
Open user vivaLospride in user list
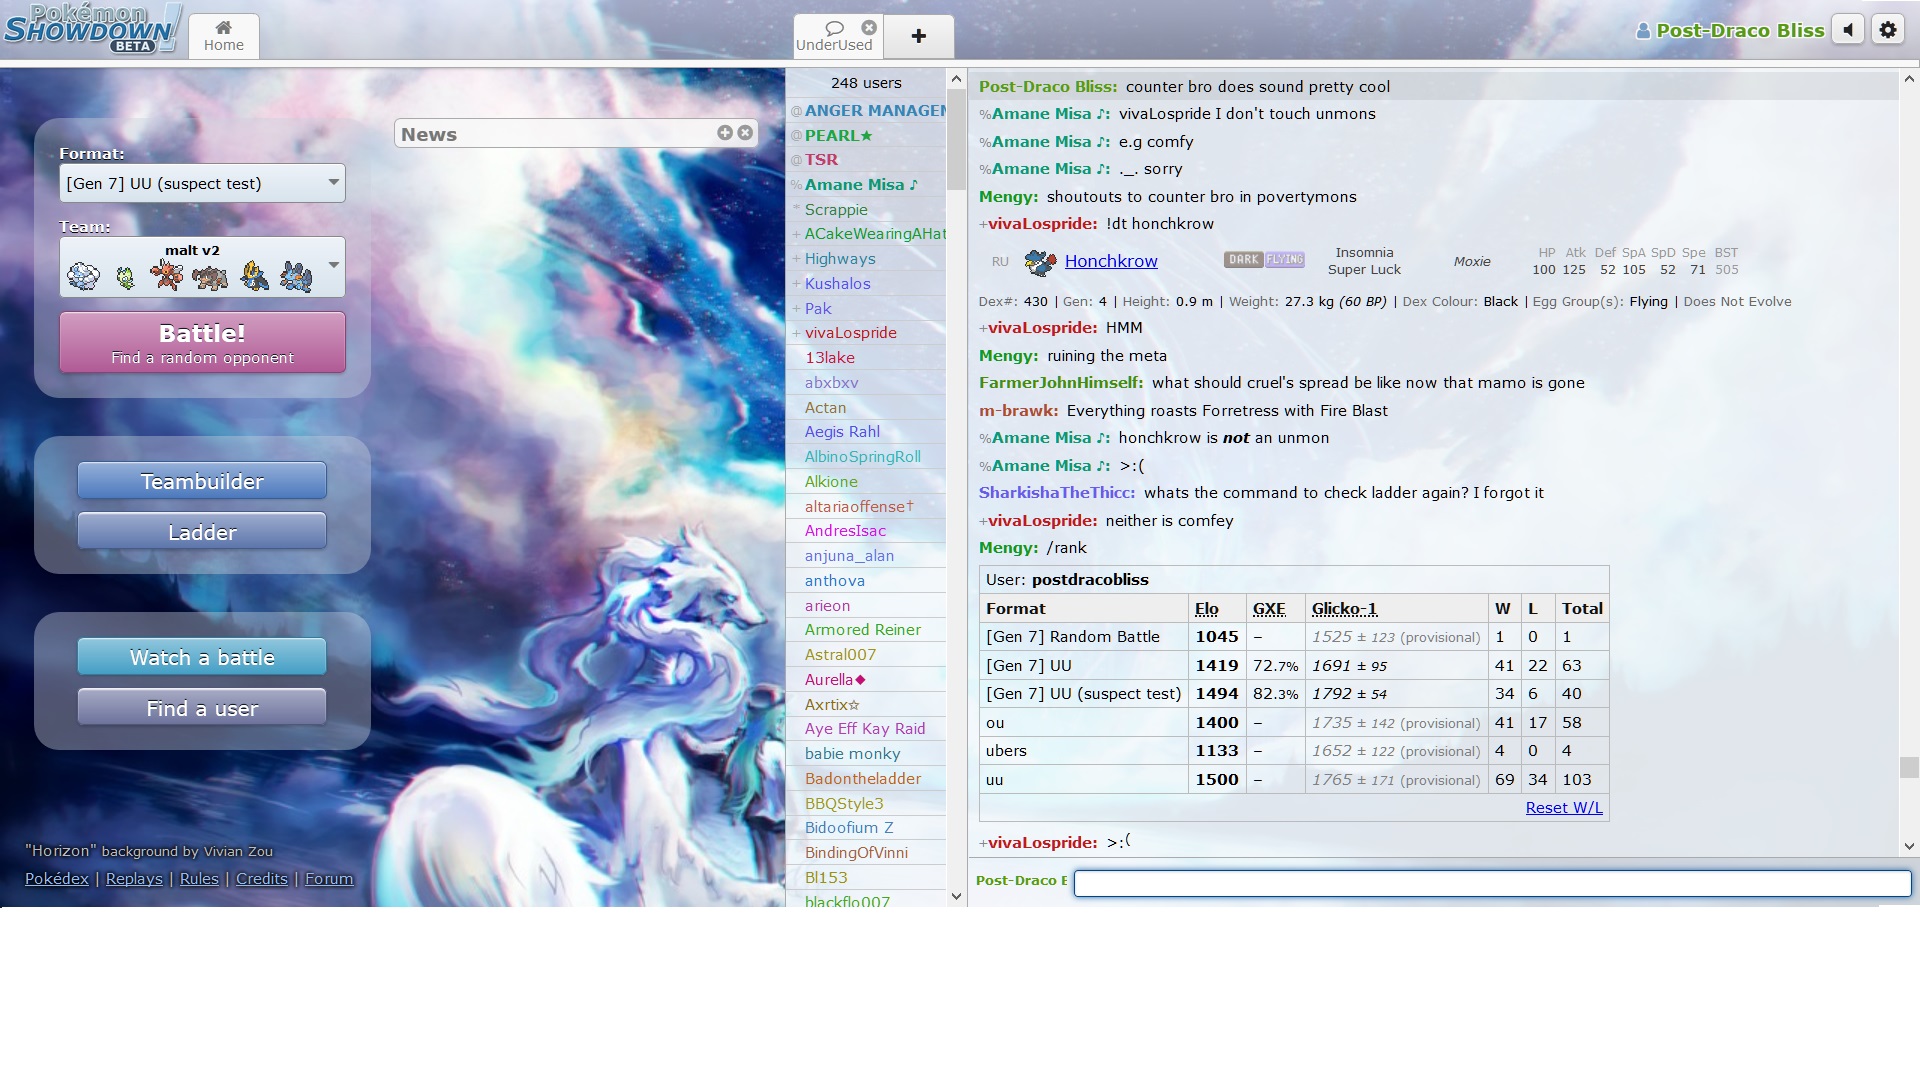coord(850,333)
